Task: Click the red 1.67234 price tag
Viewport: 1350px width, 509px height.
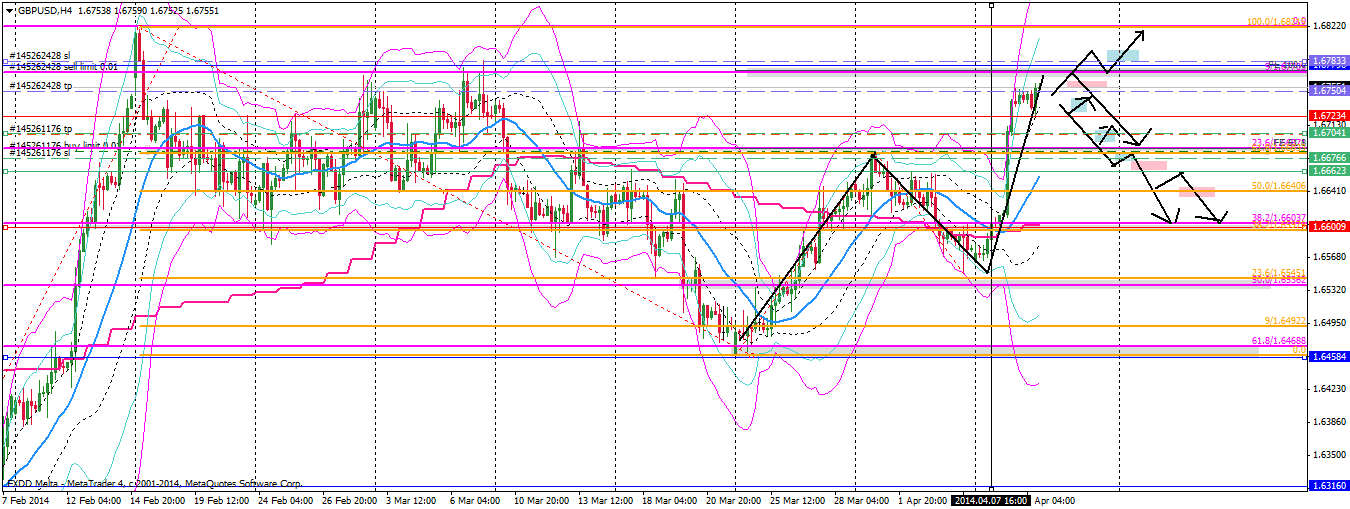Action: click(1327, 116)
